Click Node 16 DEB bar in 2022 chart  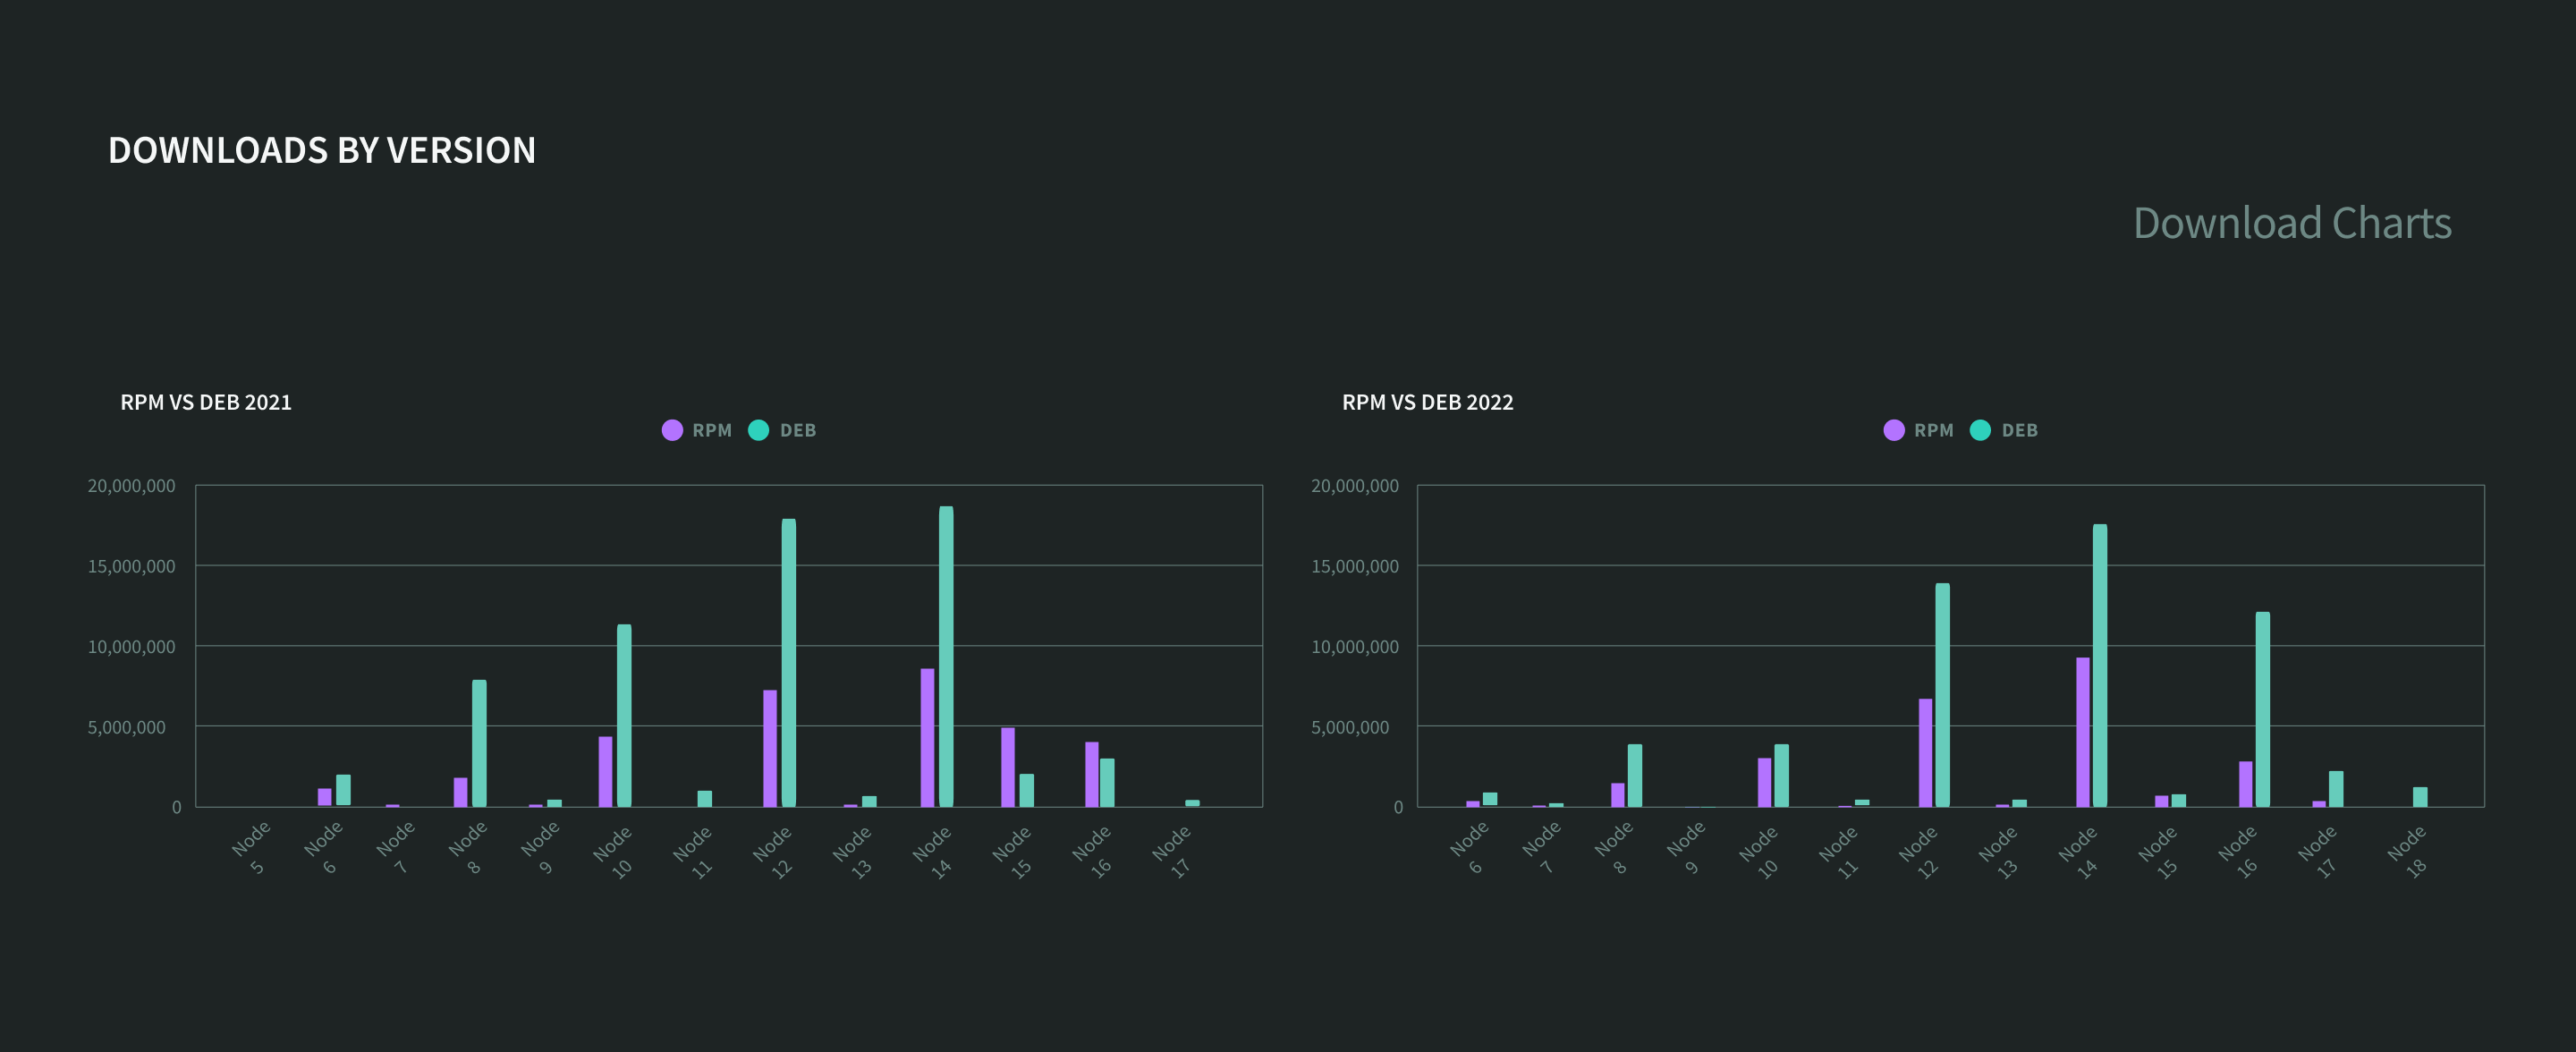2262,709
